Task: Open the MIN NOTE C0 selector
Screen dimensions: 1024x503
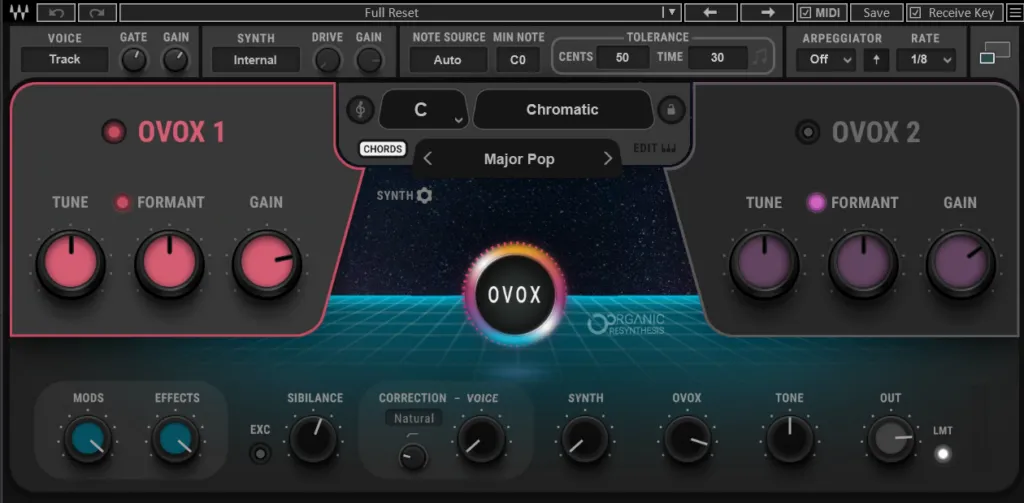Action: (x=518, y=60)
